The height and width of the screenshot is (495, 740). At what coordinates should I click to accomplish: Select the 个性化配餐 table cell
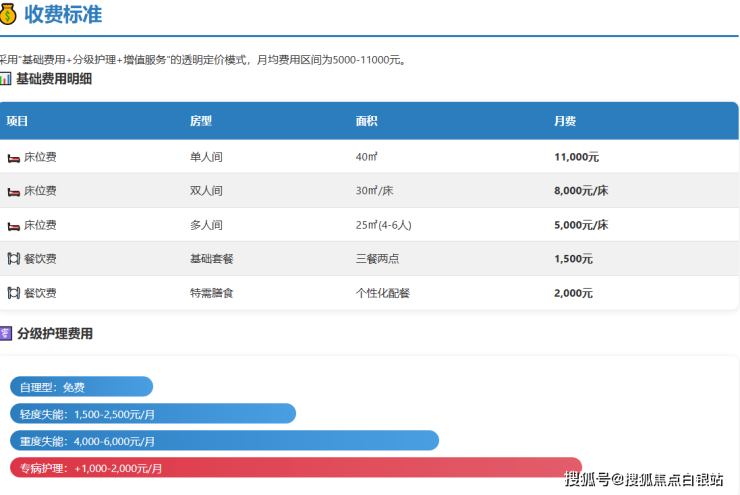pos(382,293)
